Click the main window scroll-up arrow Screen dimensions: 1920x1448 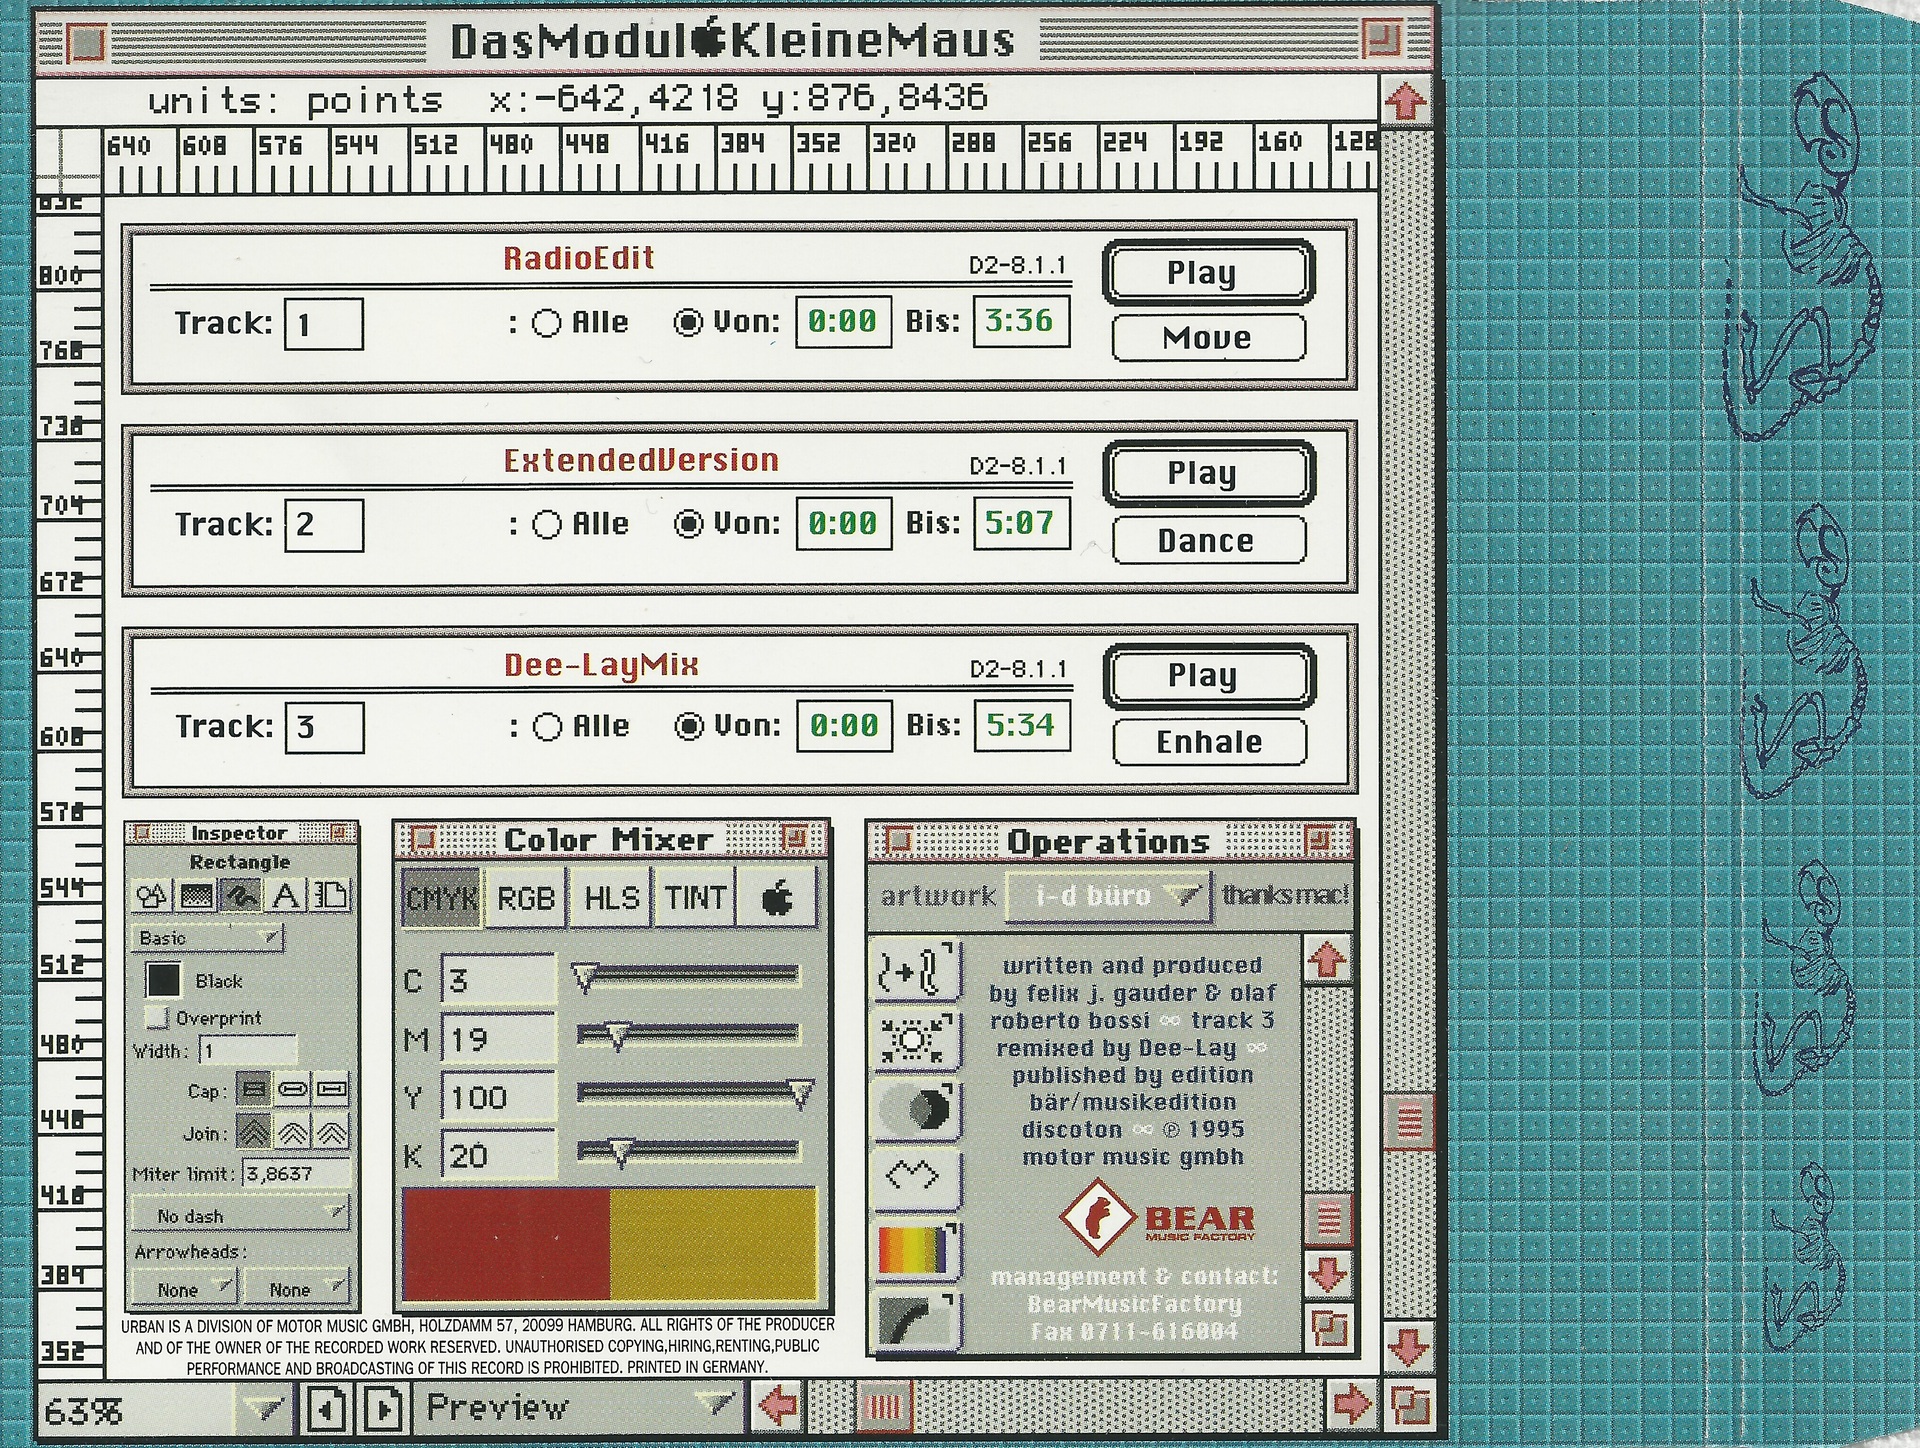[1406, 100]
